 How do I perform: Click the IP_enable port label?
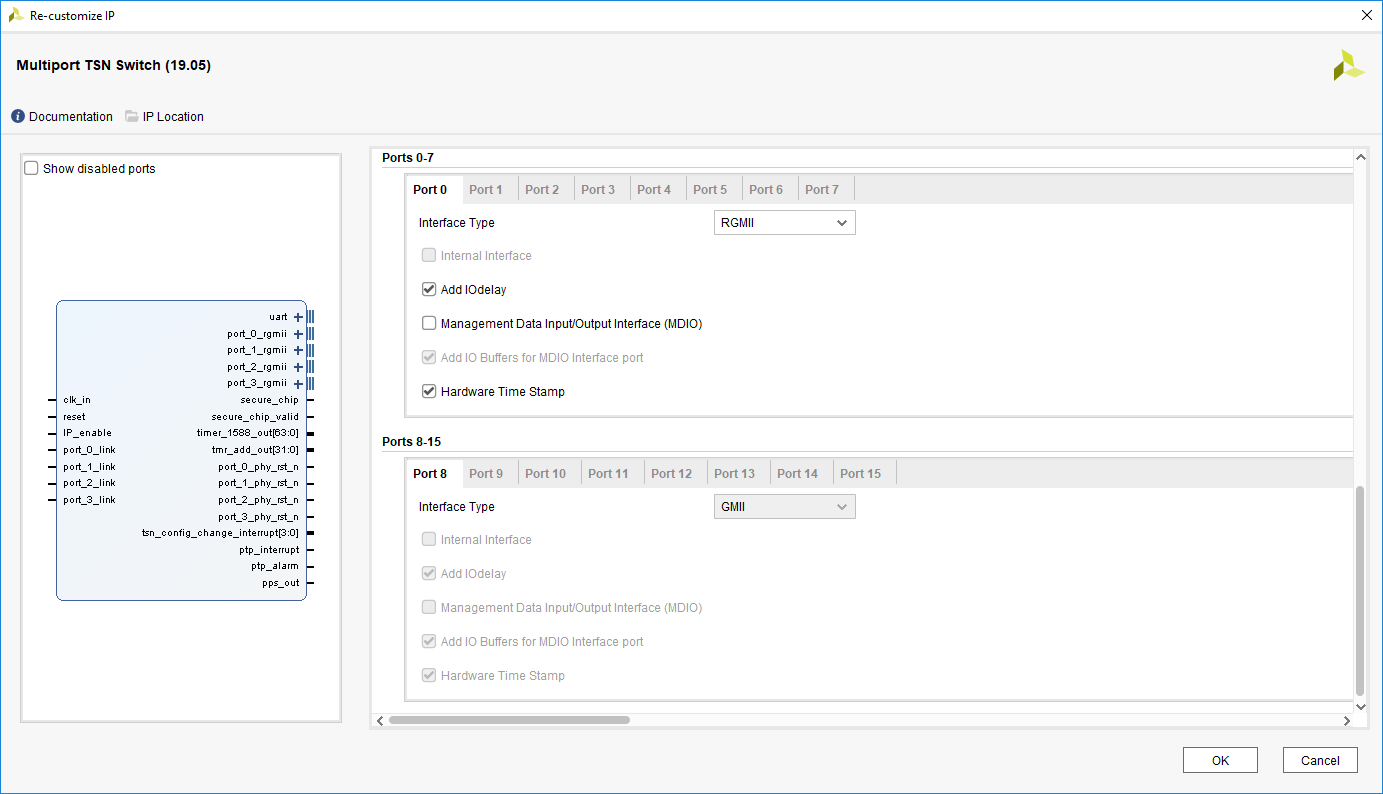(87, 433)
